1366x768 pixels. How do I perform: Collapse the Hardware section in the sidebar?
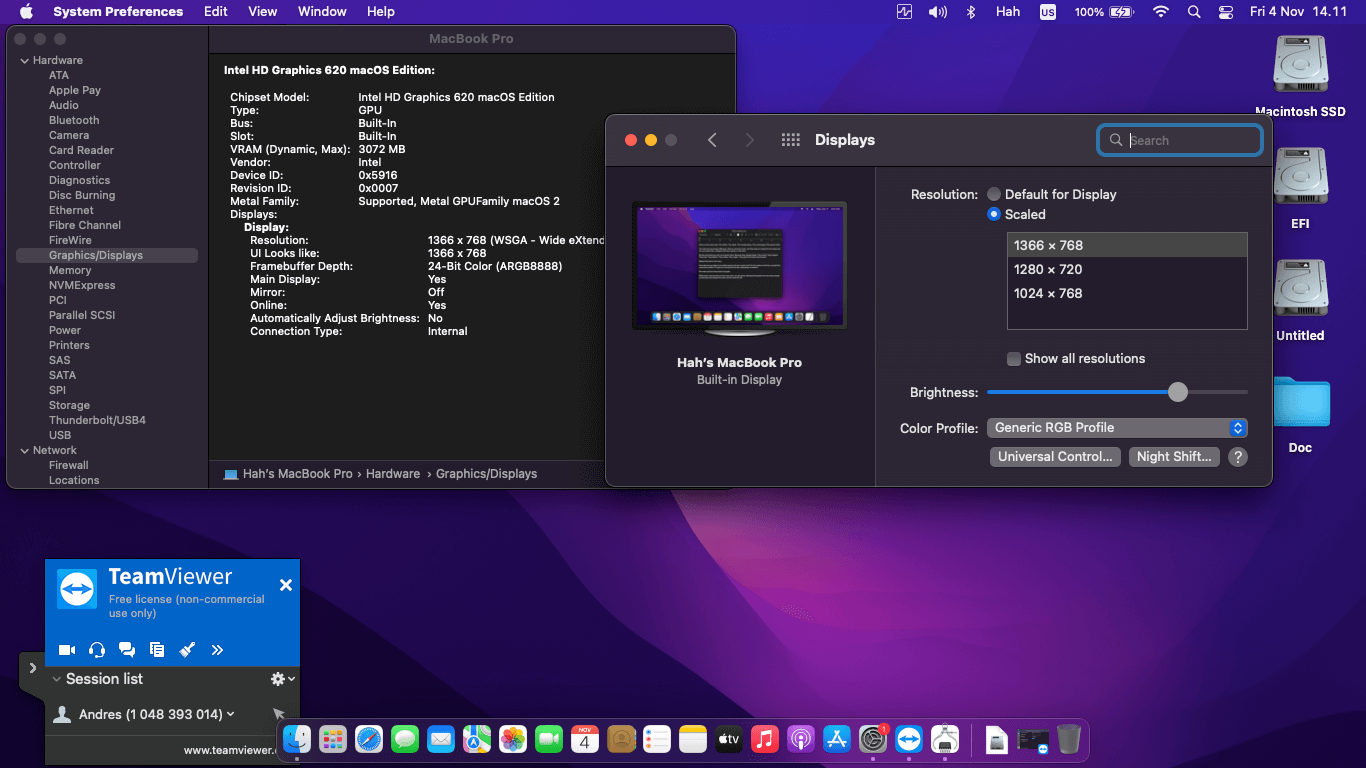(24, 61)
